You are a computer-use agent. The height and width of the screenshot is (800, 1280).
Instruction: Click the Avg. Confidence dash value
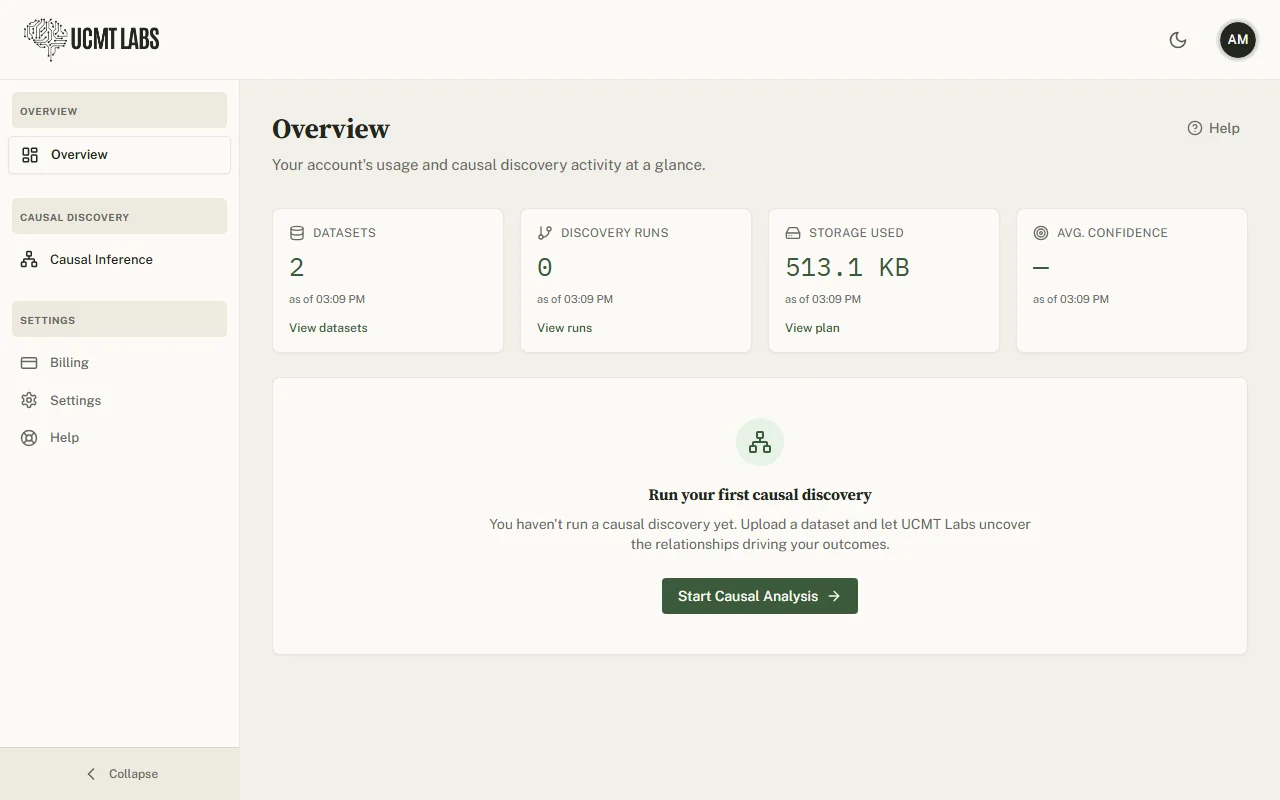1041,268
